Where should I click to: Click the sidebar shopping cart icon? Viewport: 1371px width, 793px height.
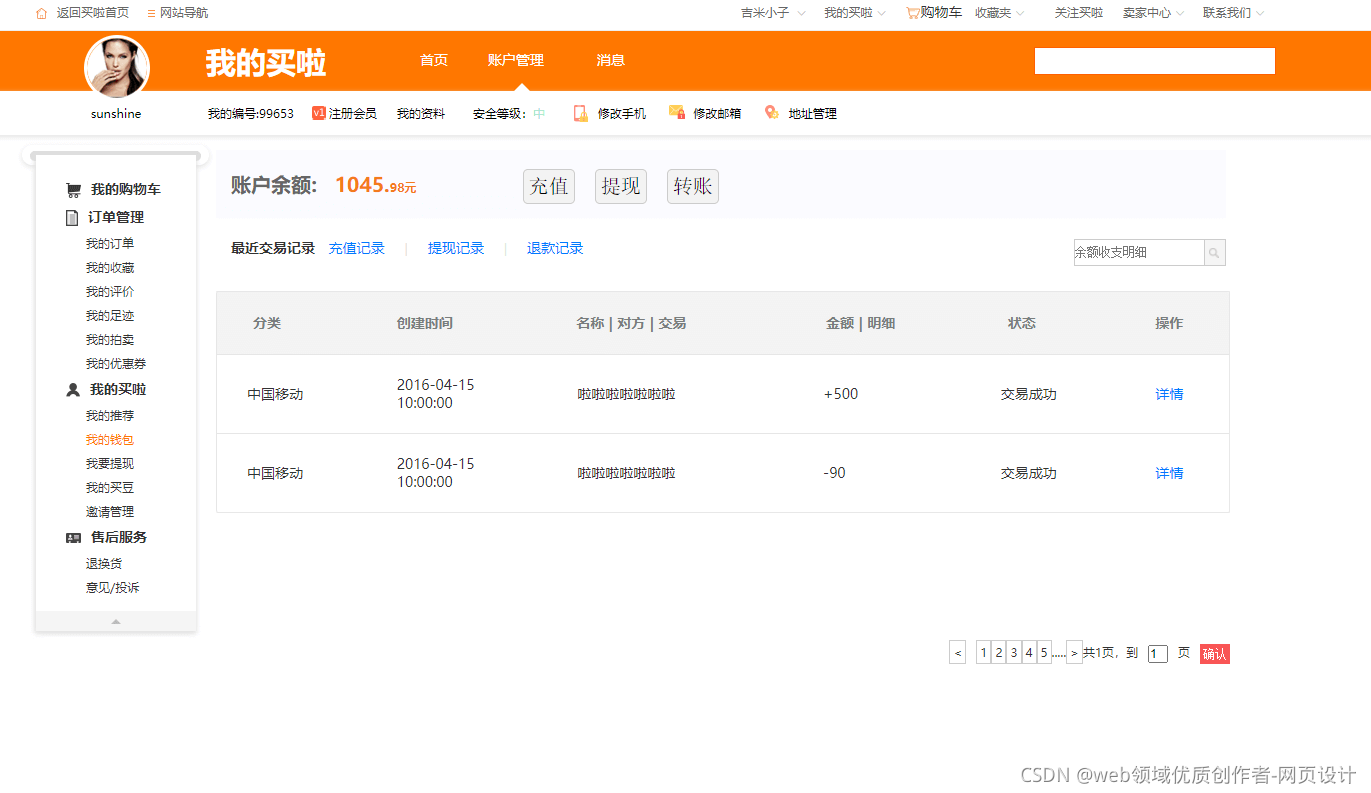73,190
